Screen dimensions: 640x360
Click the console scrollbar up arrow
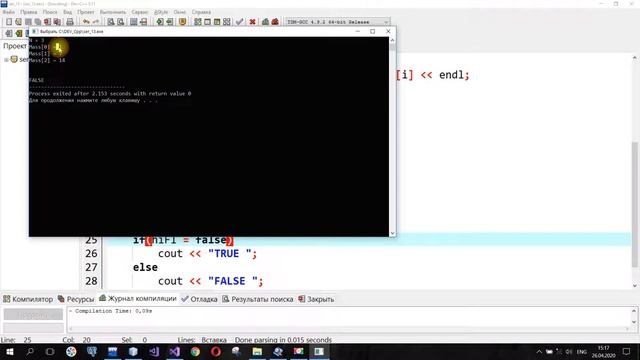coord(392,40)
